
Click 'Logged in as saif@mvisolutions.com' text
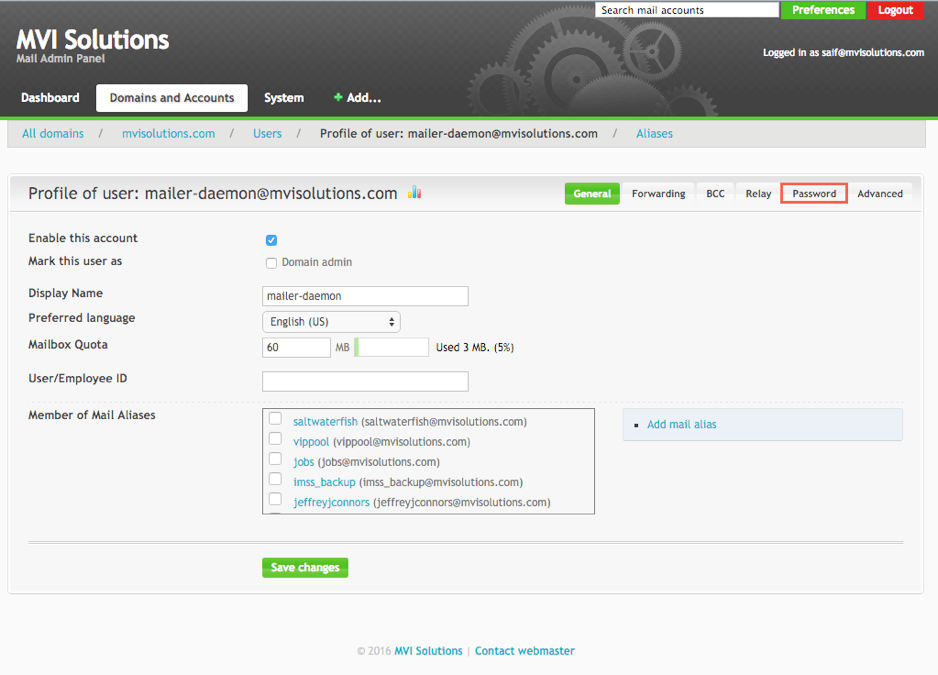click(843, 53)
